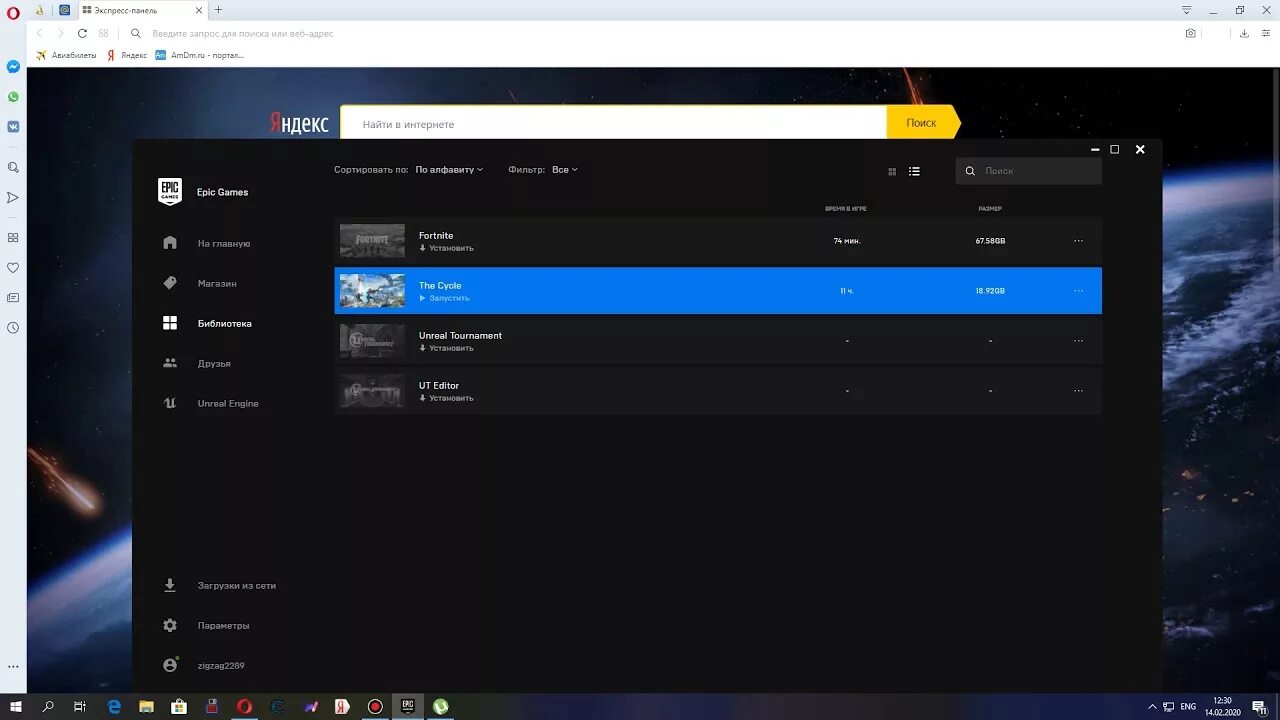Open the Друзья friends section
Screen dimensions: 1280x720
(197, 363)
